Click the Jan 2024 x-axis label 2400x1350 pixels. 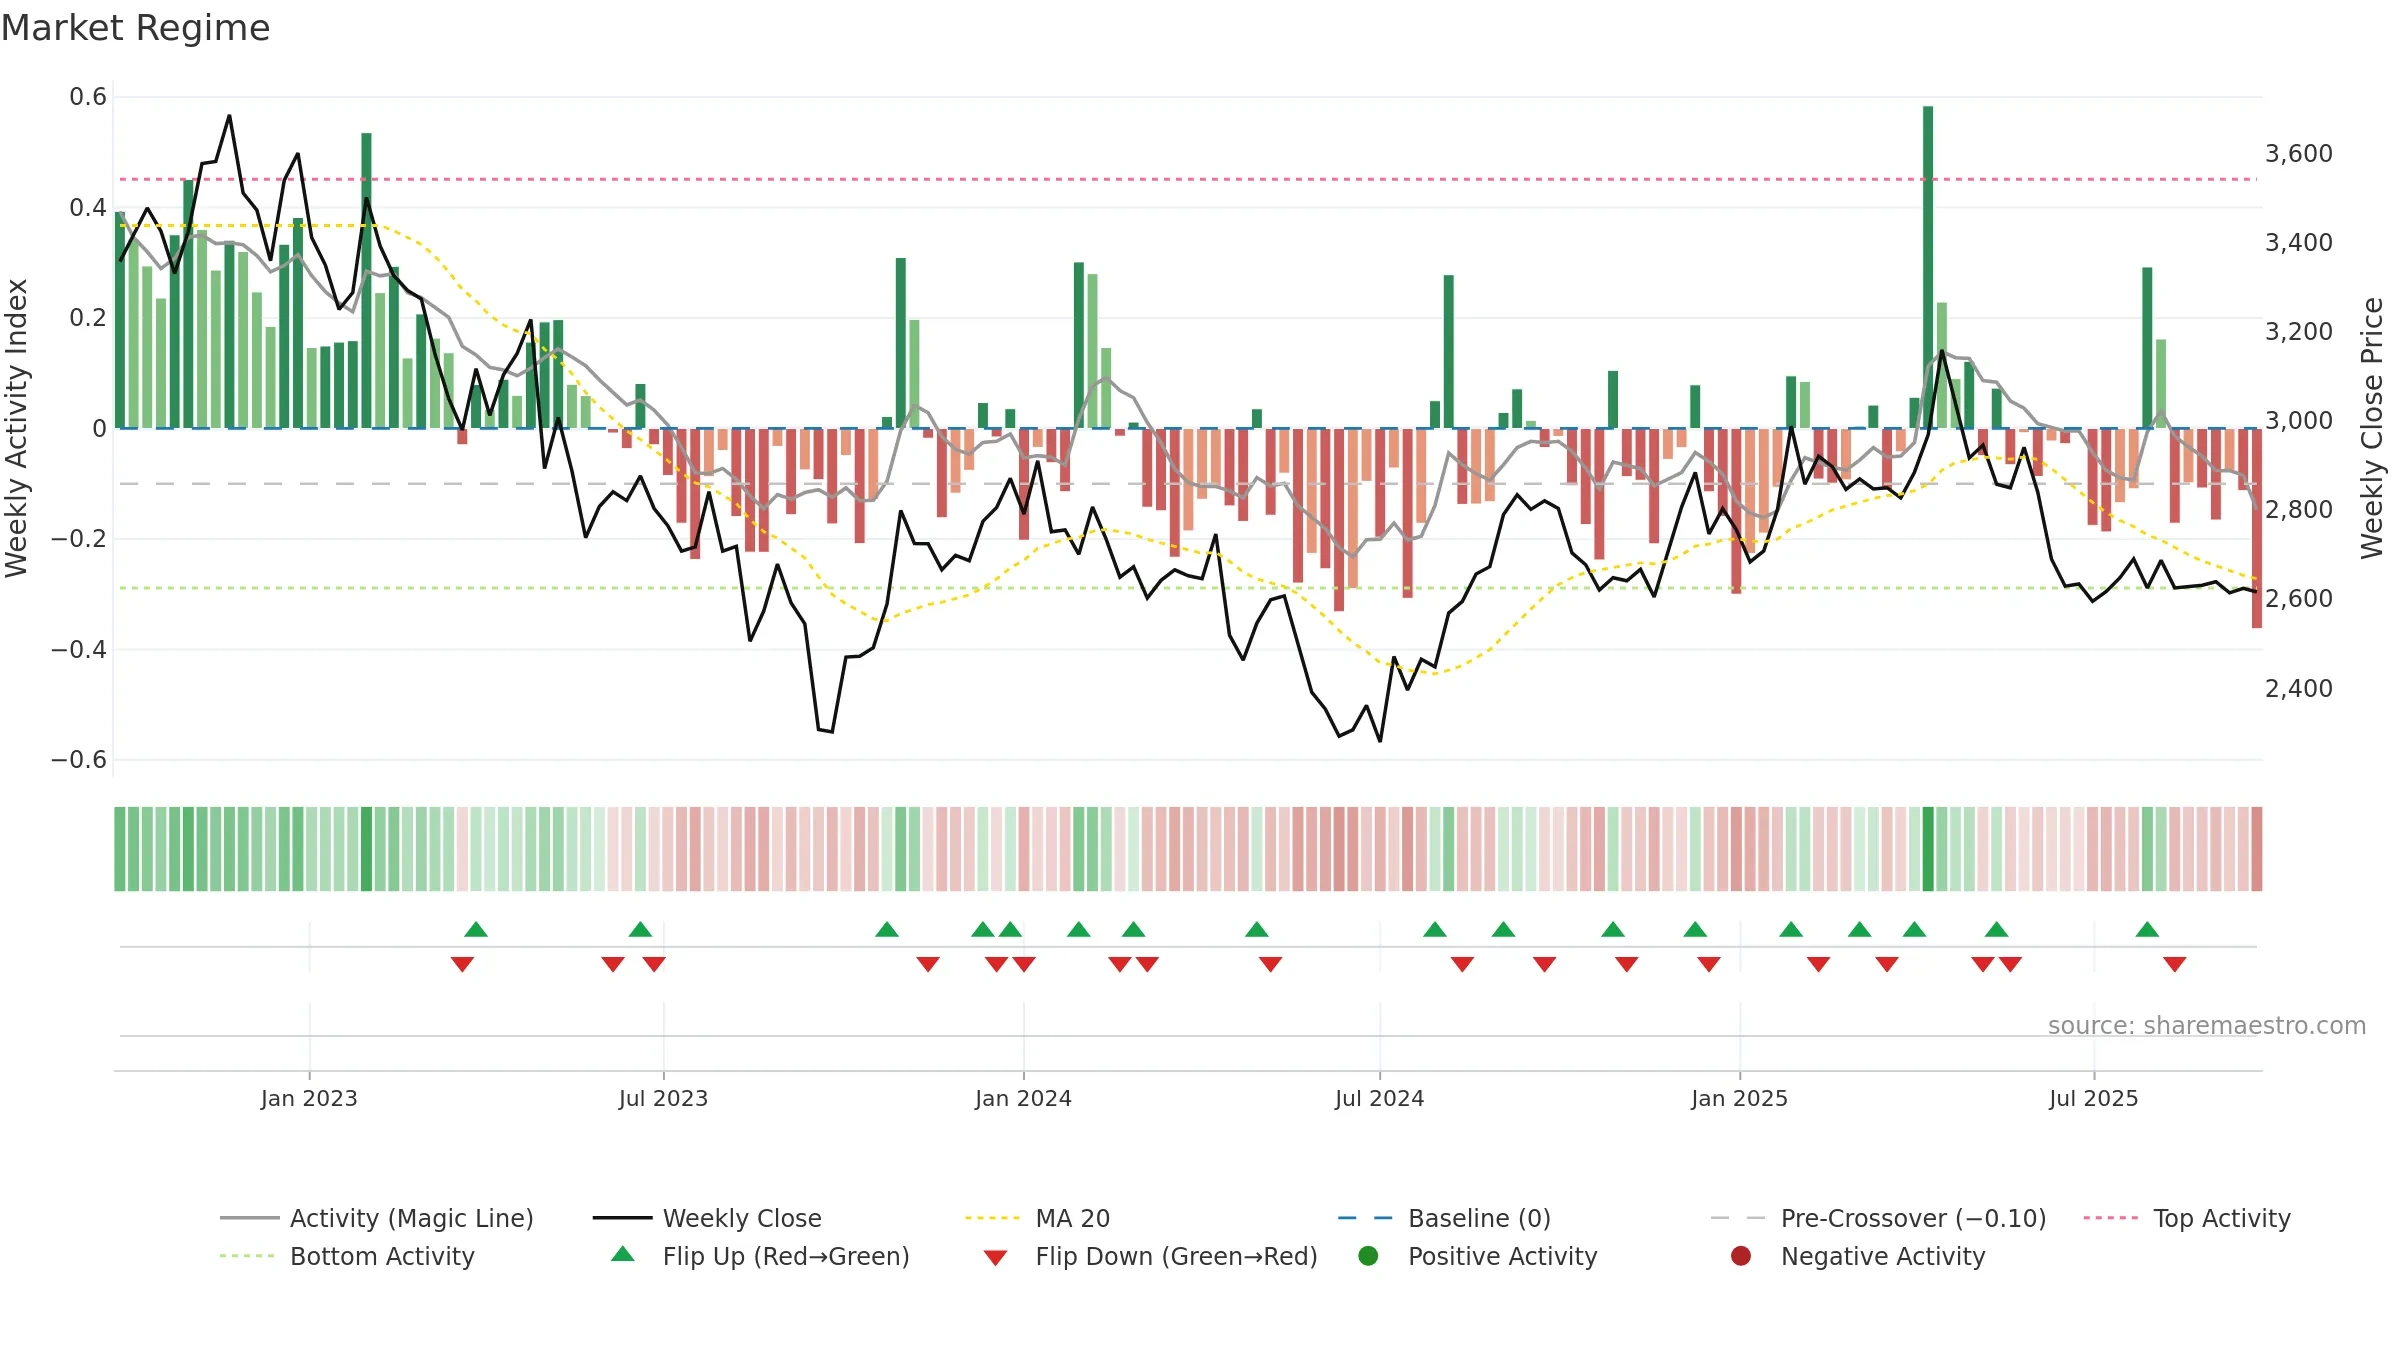pyautogui.click(x=1023, y=1098)
